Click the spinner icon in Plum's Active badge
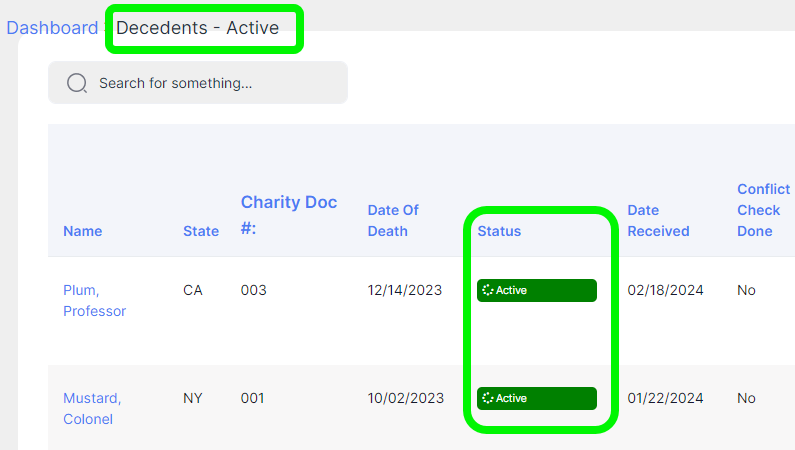This screenshot has height=450, width=795. coord(488,290)
